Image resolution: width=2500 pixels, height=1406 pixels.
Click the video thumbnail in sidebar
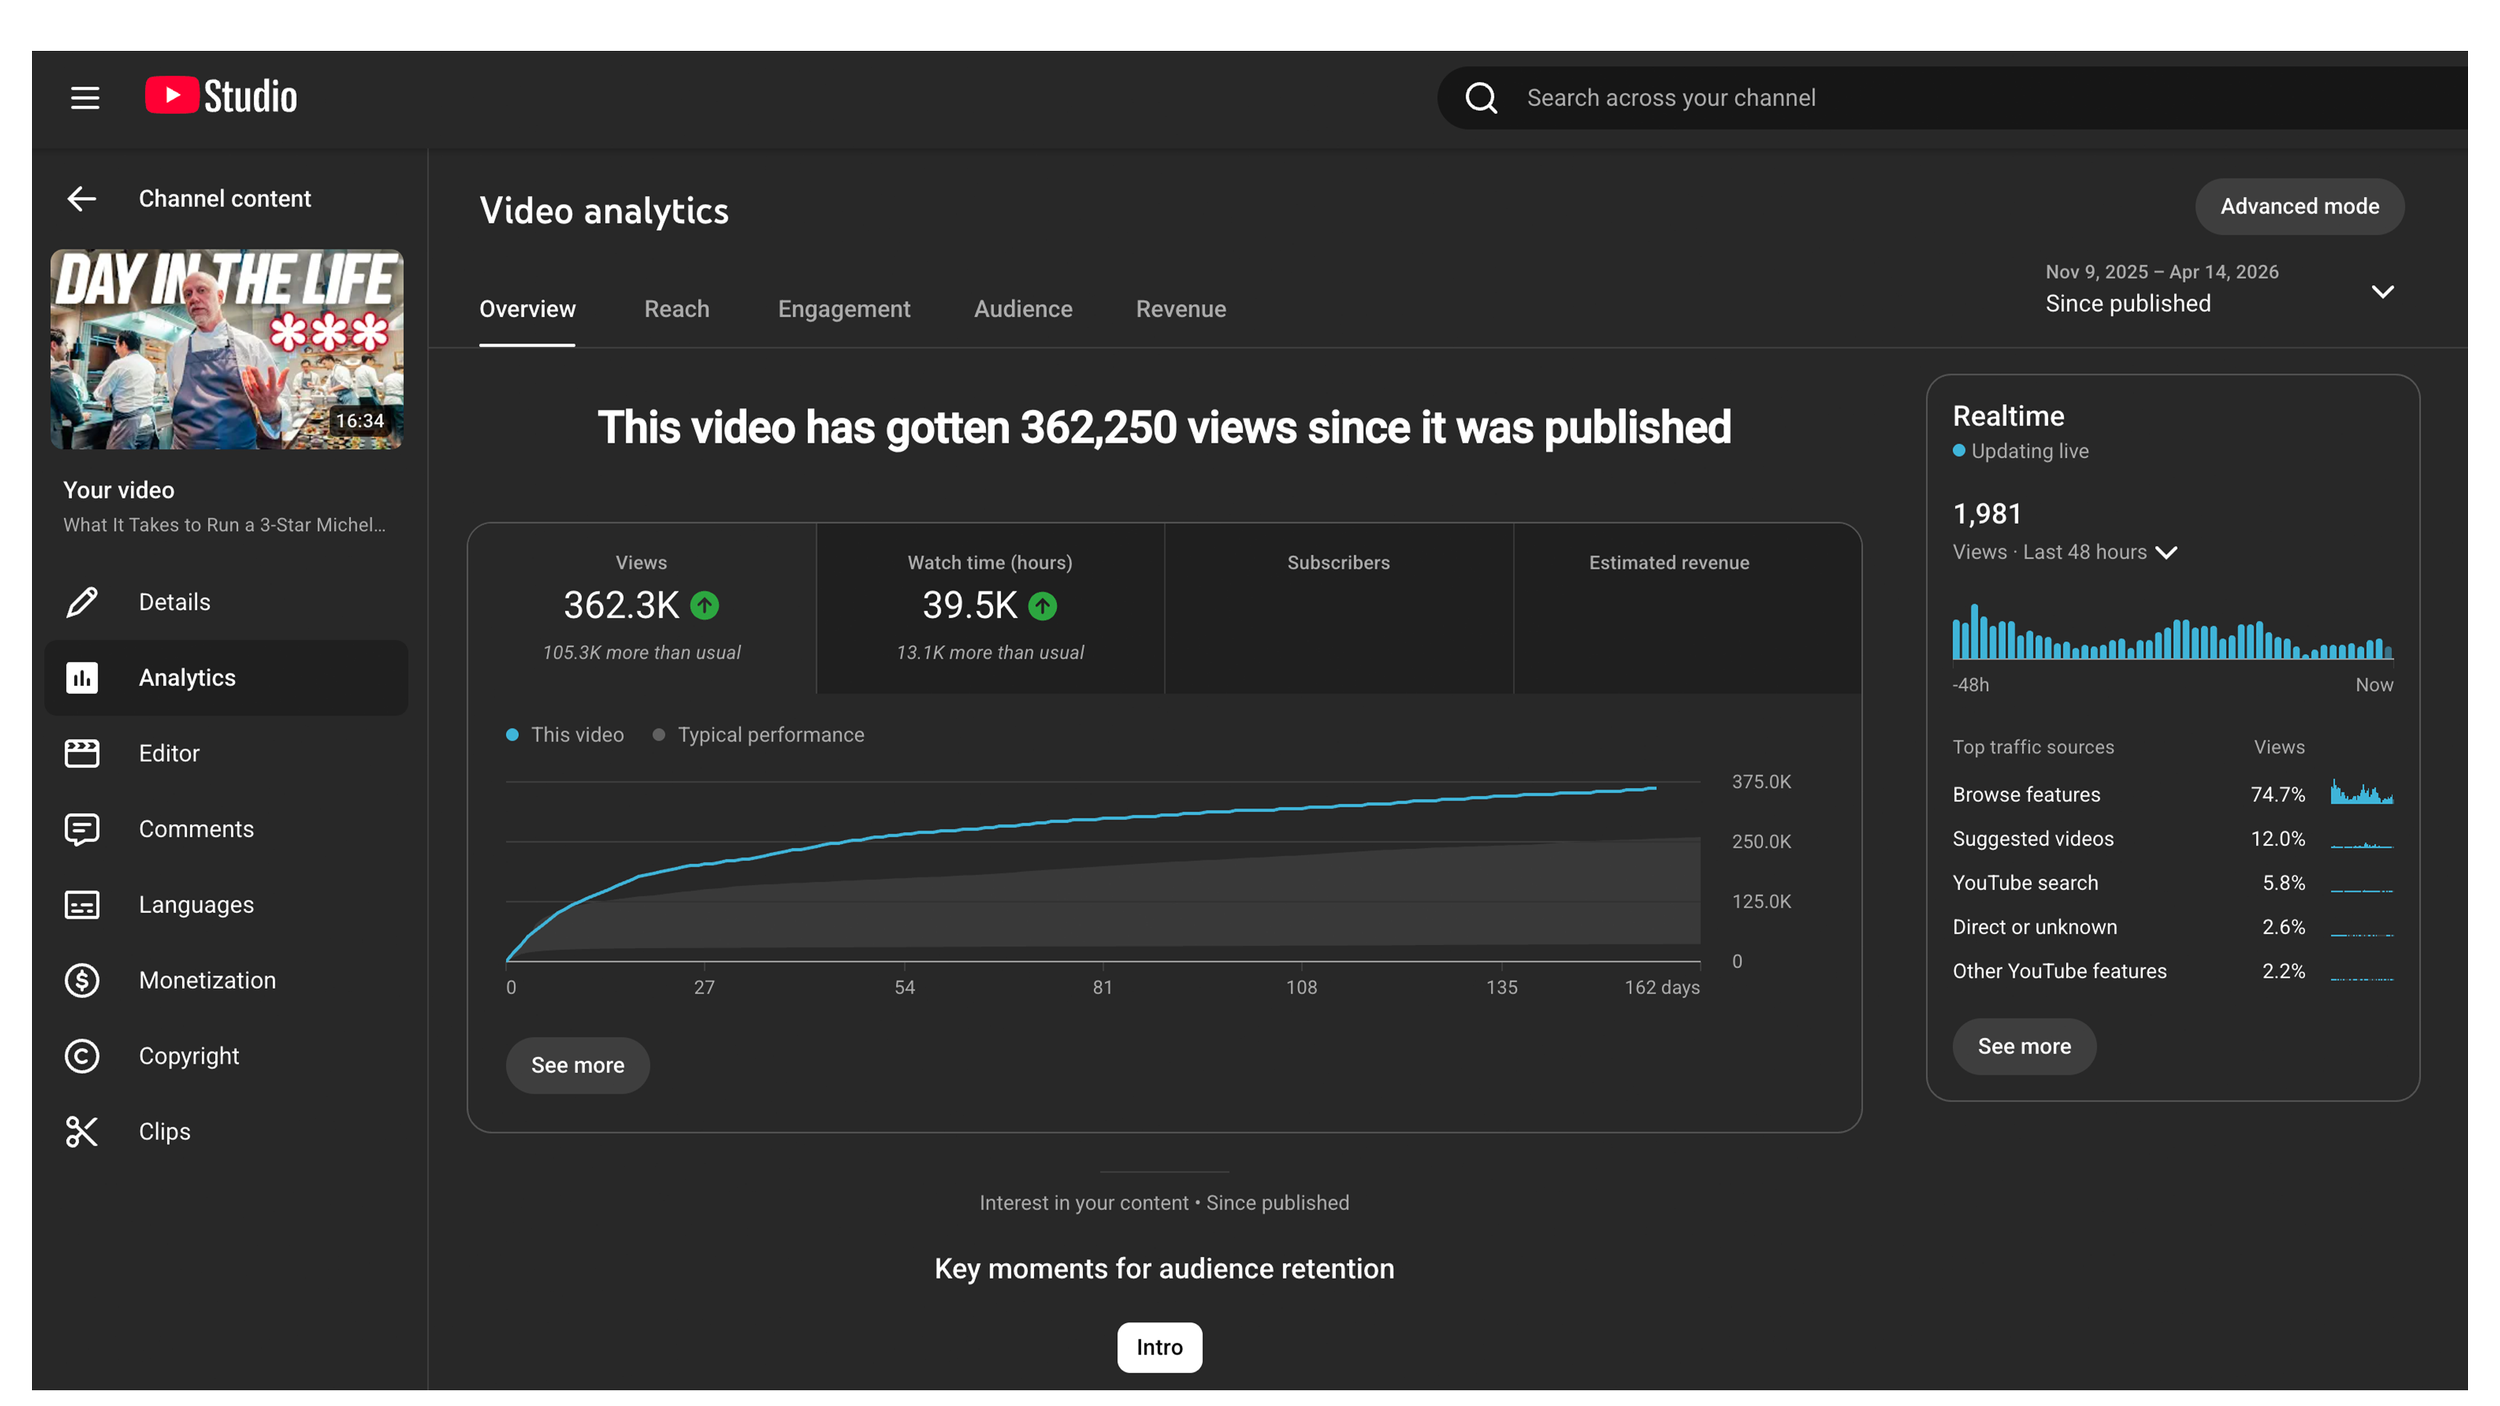click(227, 349)
